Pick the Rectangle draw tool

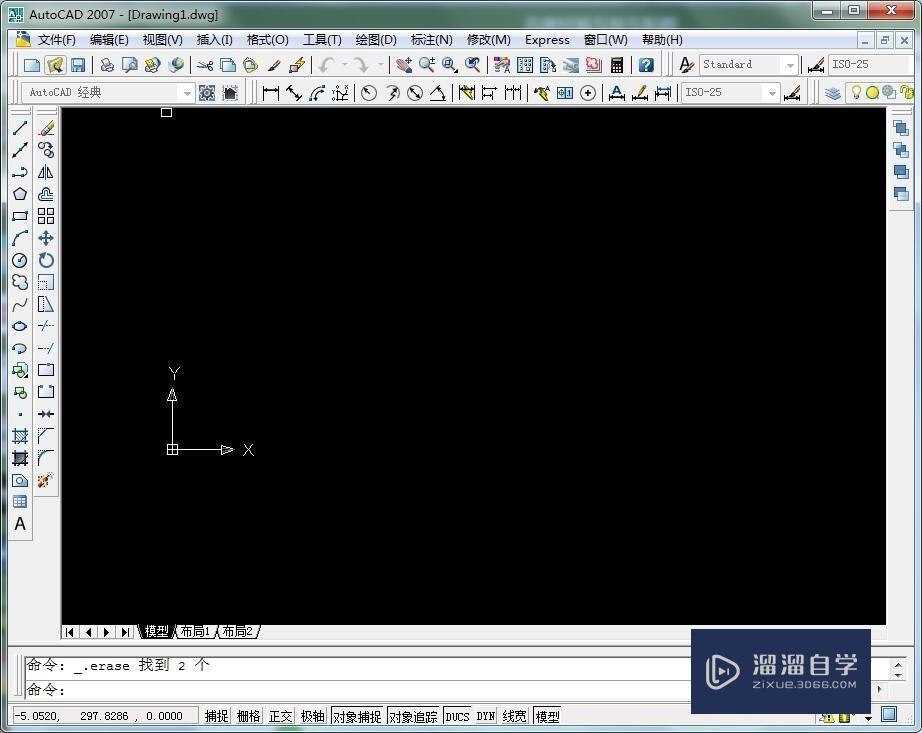point(18,215)
